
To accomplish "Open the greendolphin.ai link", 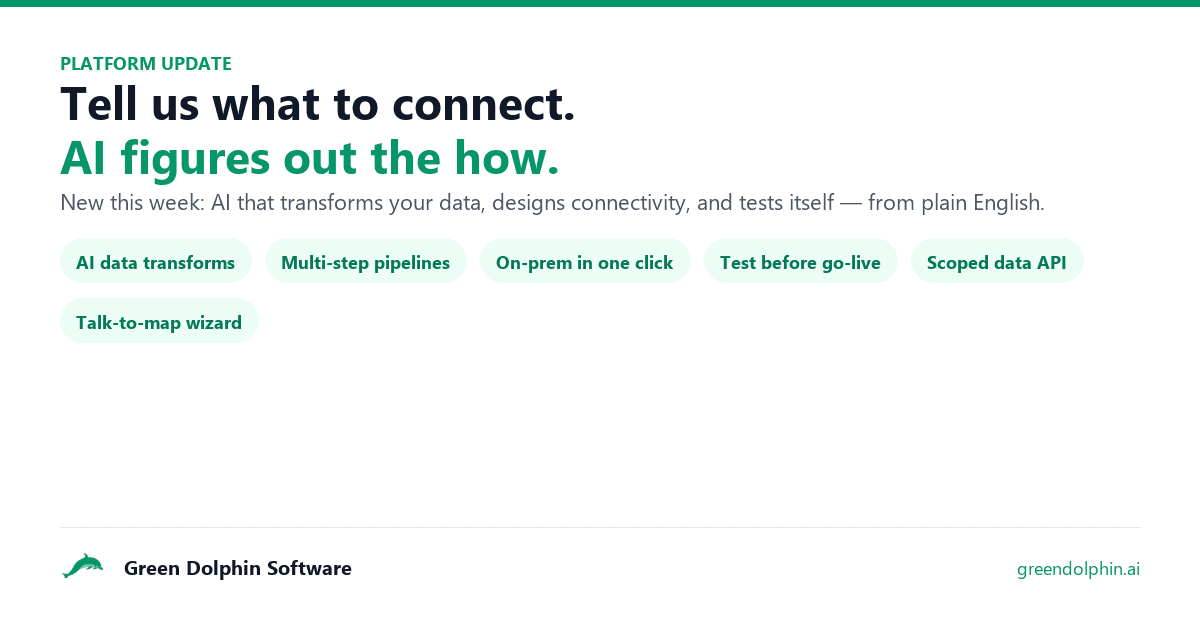I will [1078, 569].
